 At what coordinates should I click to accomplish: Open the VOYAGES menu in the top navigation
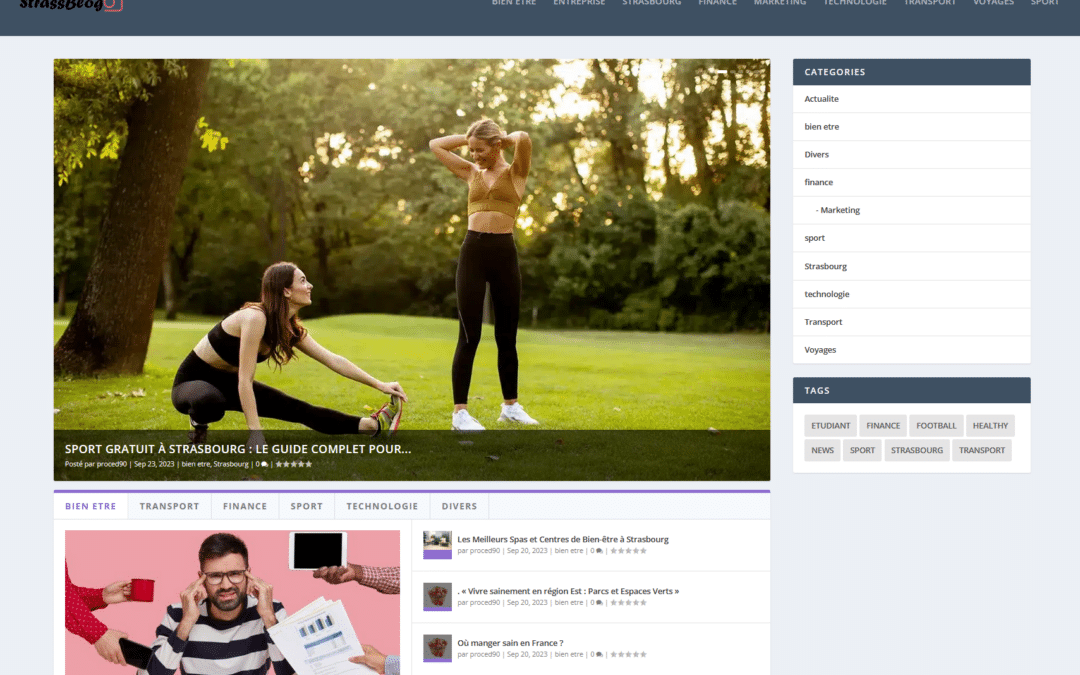click(993, 3)
